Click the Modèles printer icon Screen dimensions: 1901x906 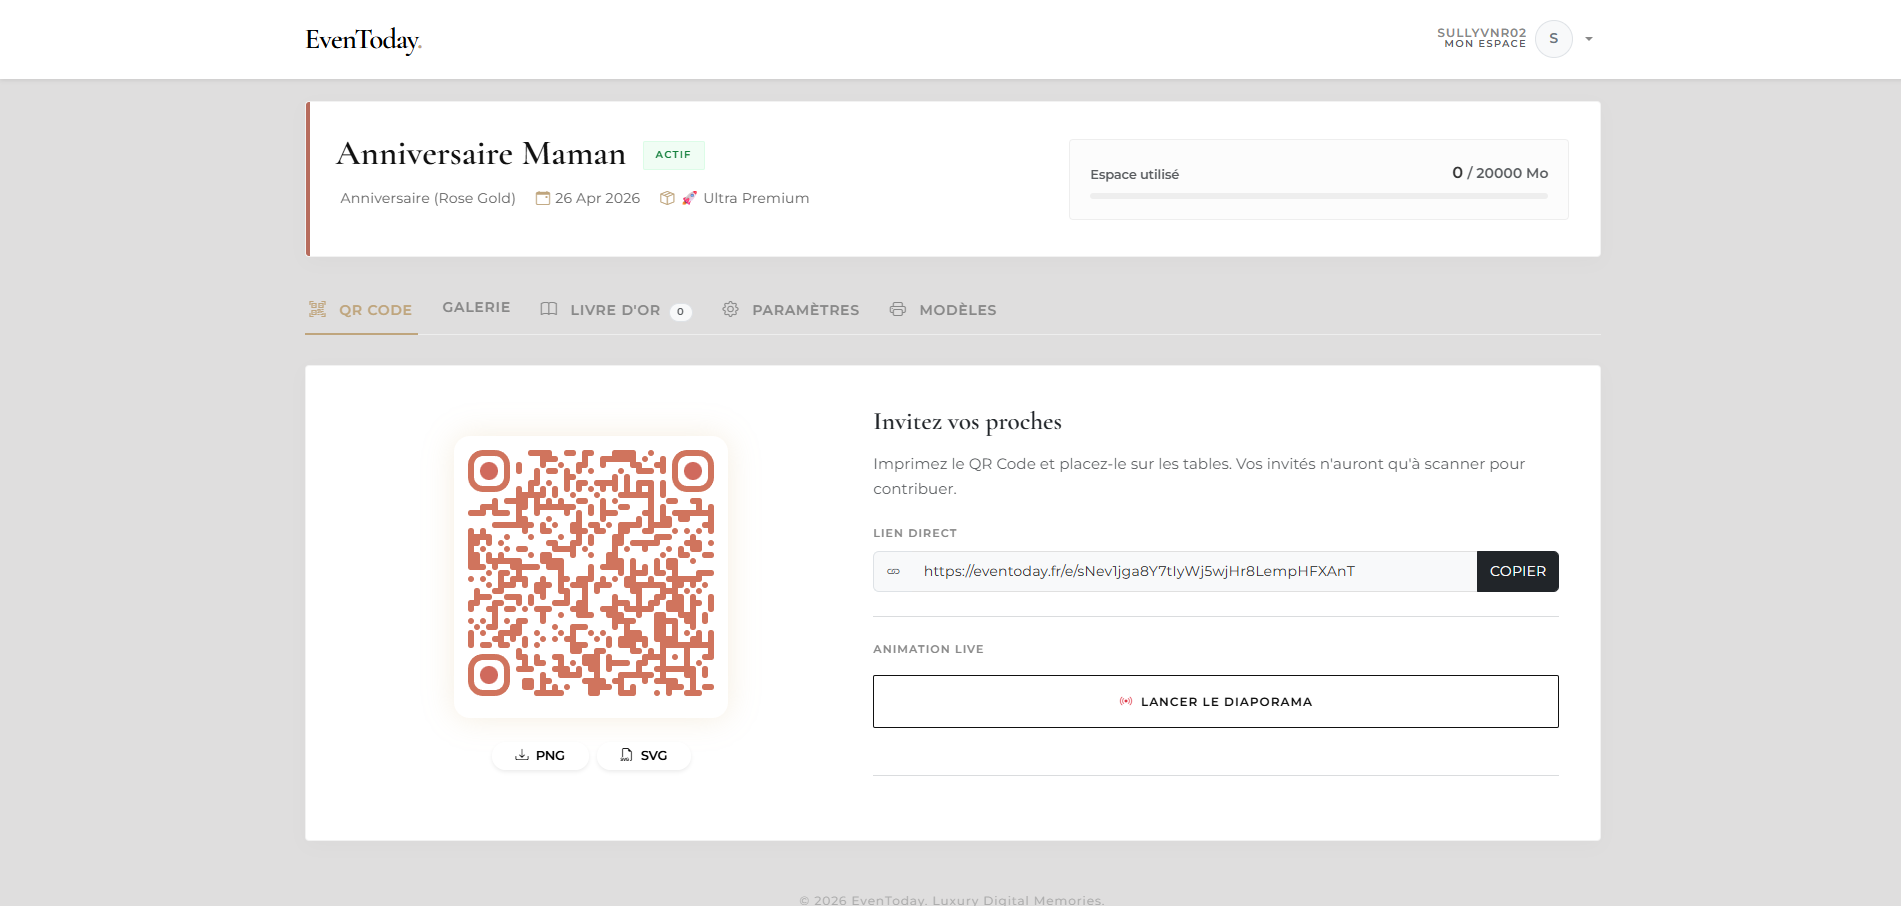click(x=898, y=309)
